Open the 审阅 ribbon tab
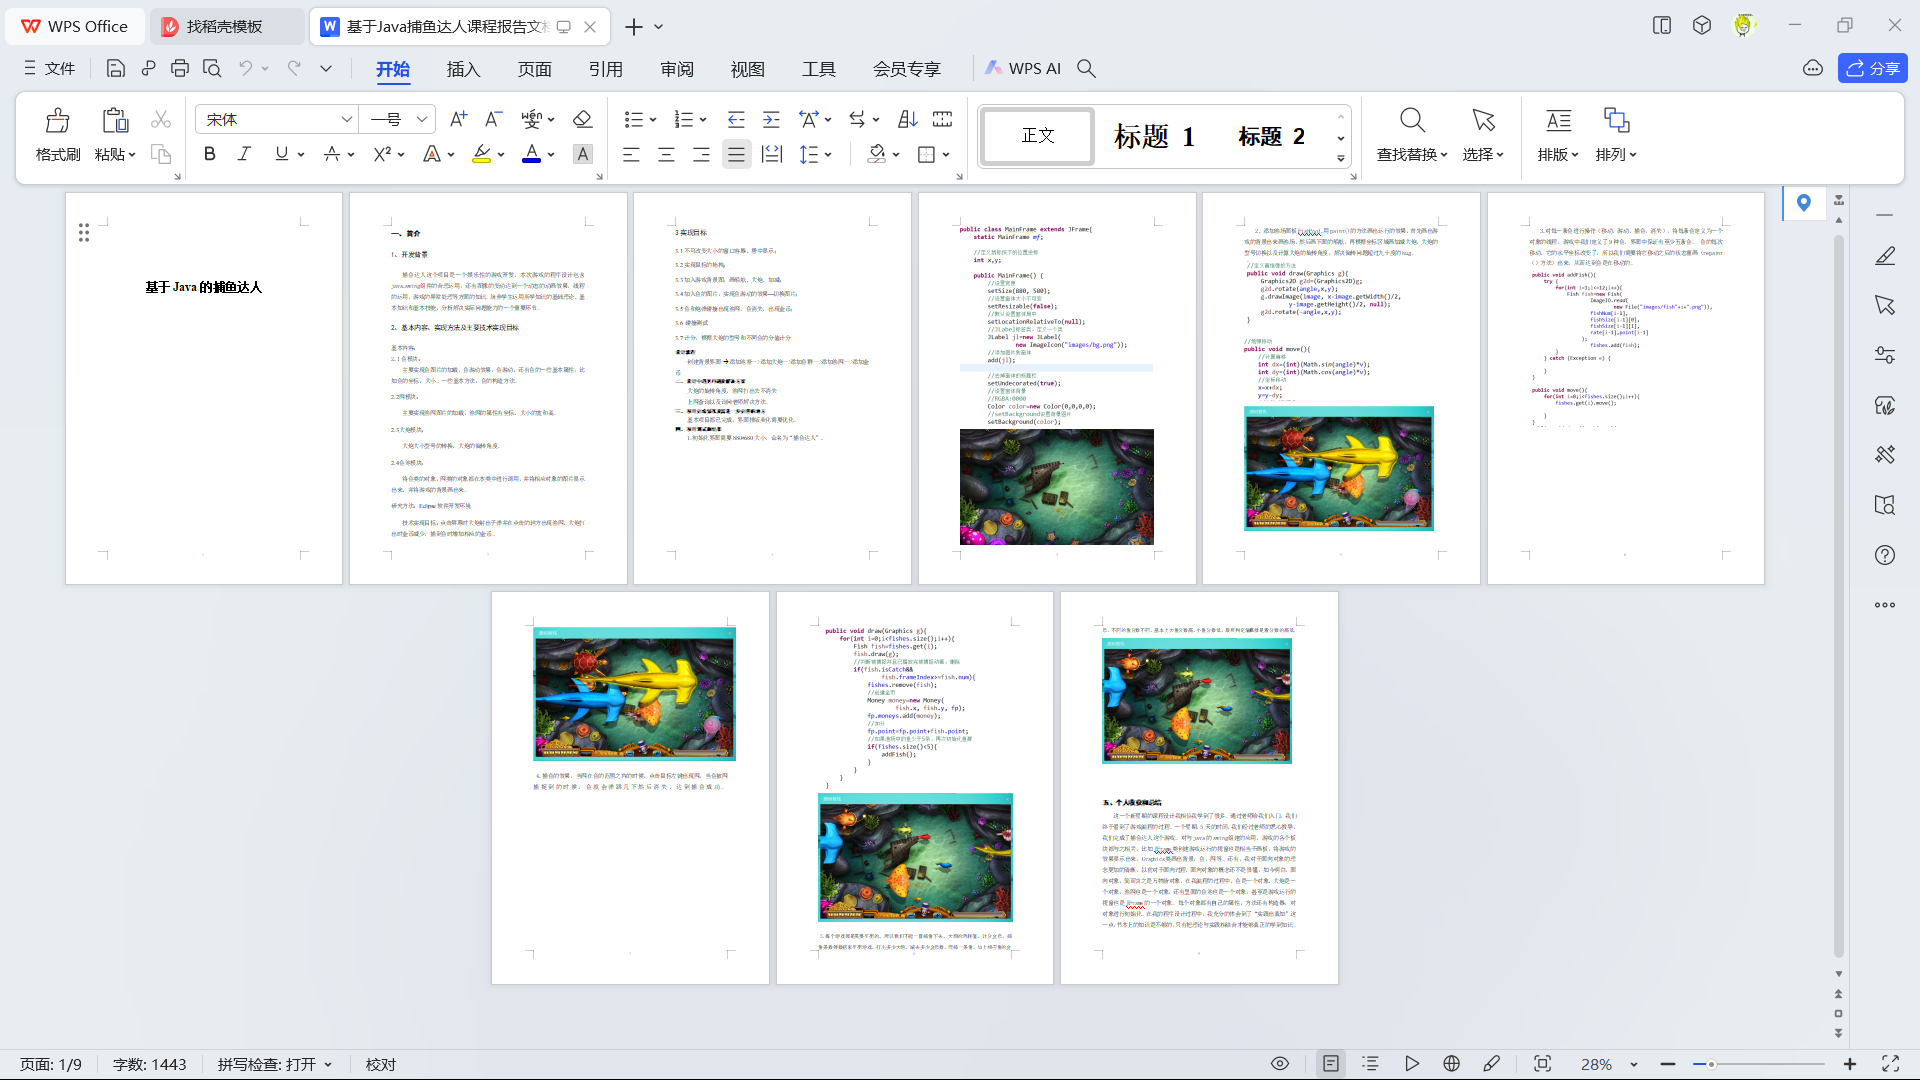This screenshot has height=1080, width=1920. (677, 69)
